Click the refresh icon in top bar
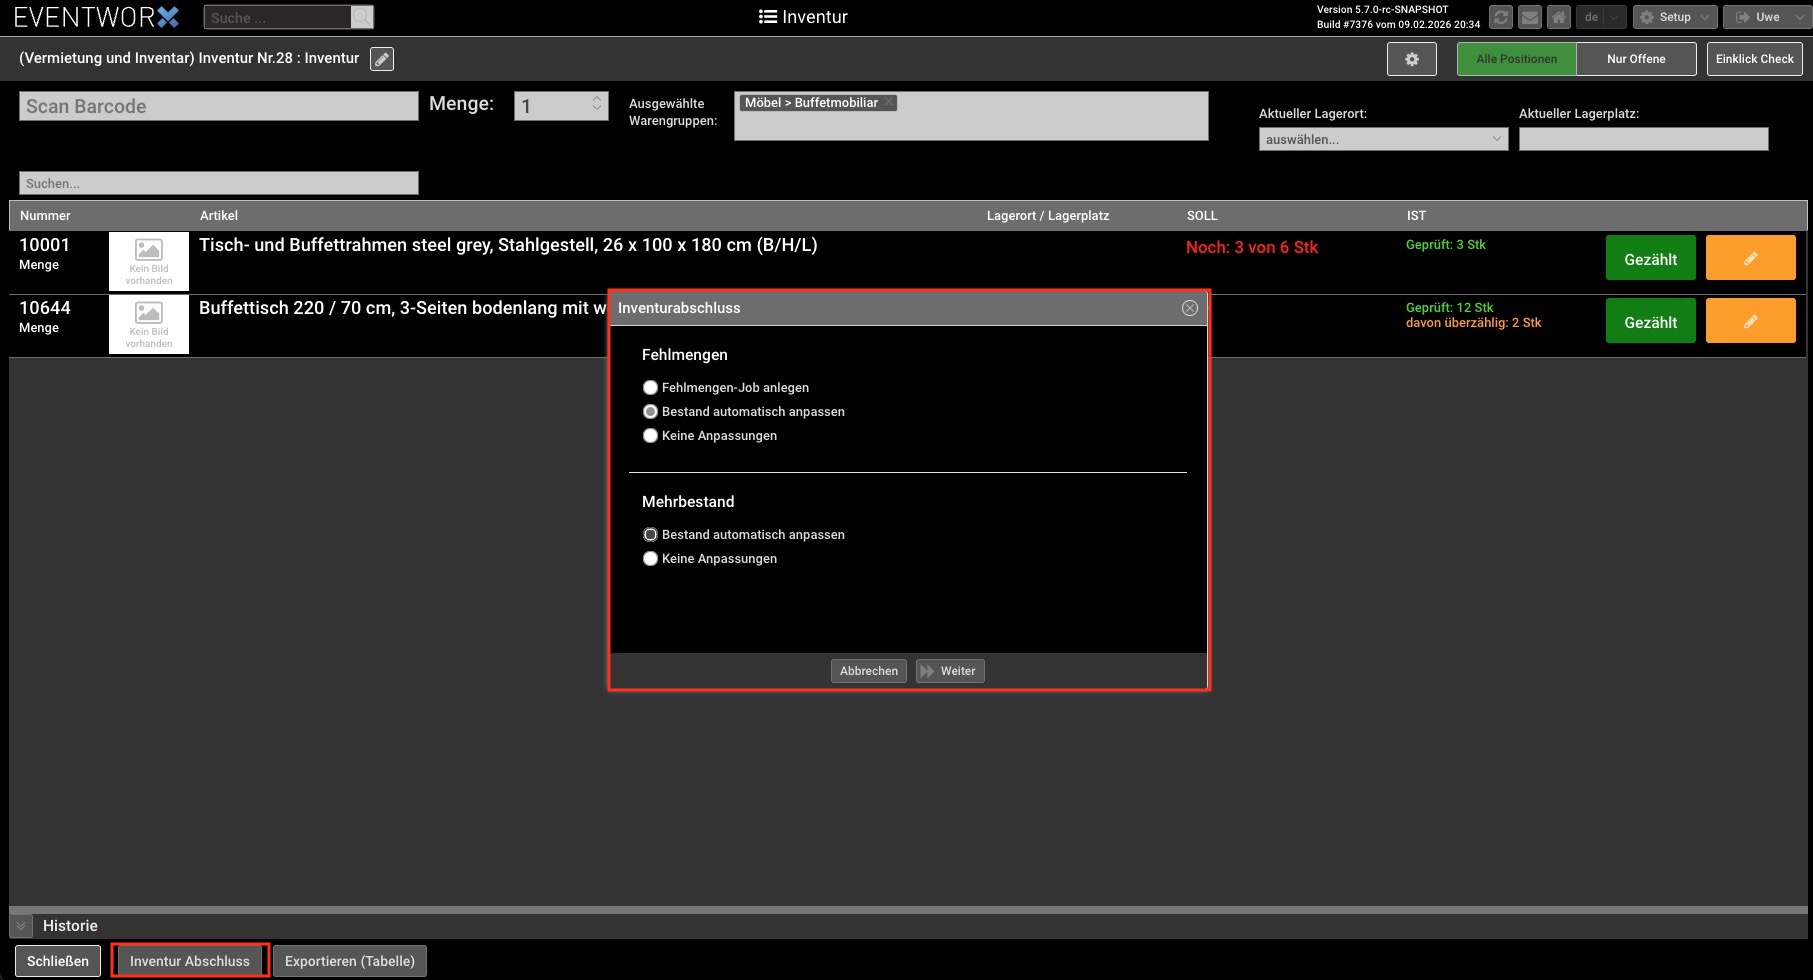The height and width of the screenshot is (980, 1813). point(1500,17)
